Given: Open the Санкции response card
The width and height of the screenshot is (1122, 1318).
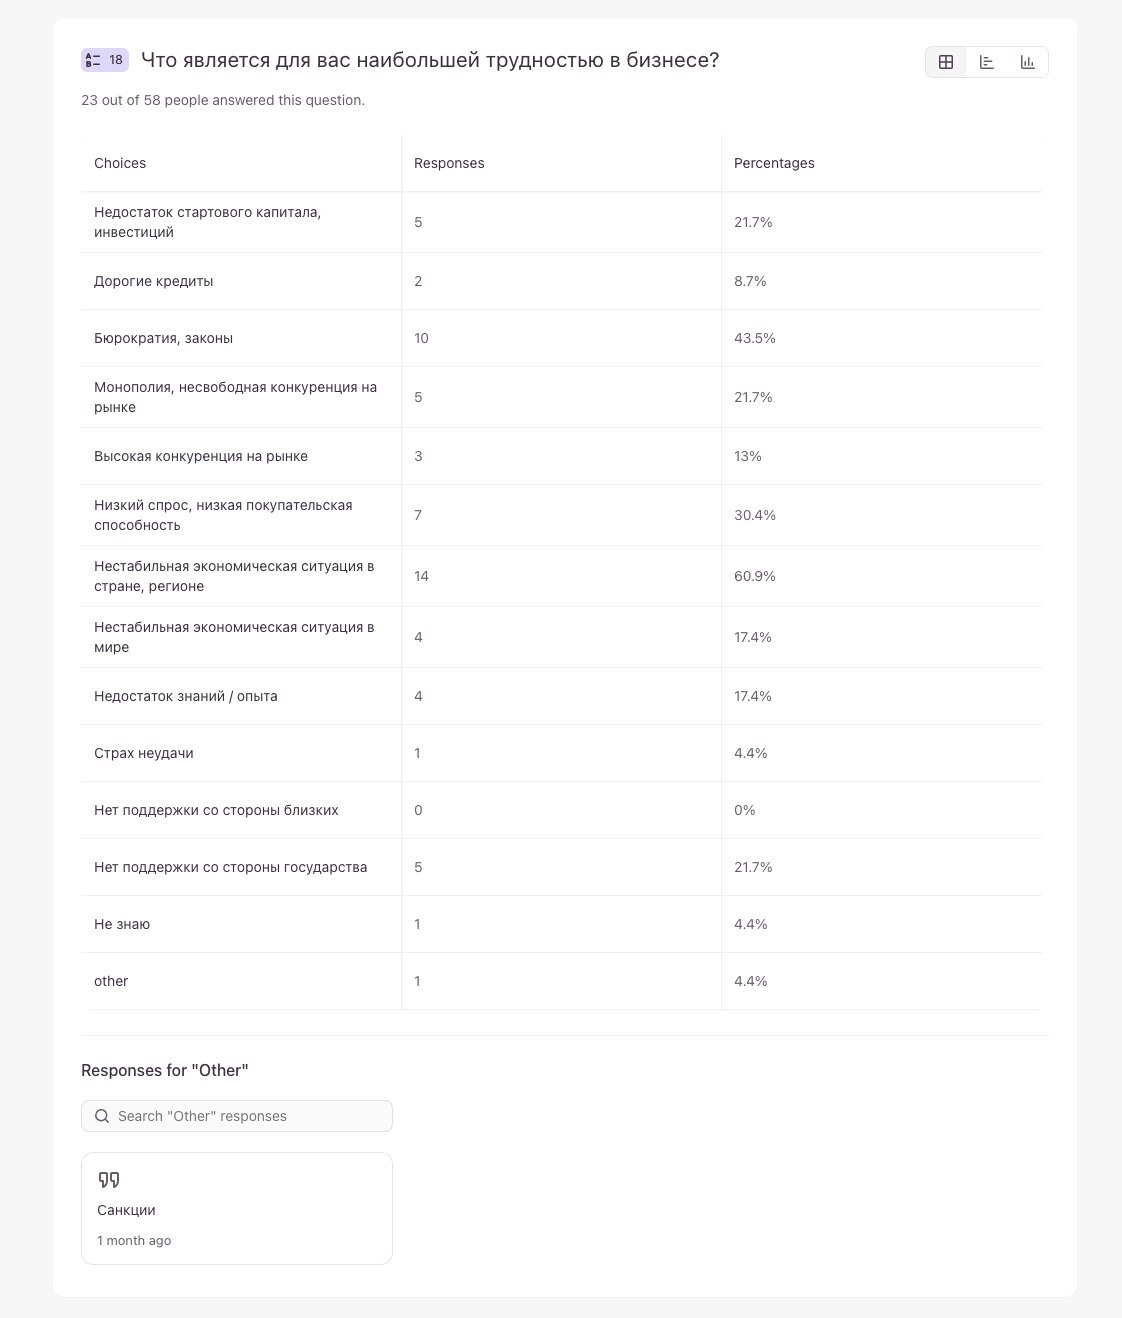Looking at the screenshot, I should tap(237, 1208).
